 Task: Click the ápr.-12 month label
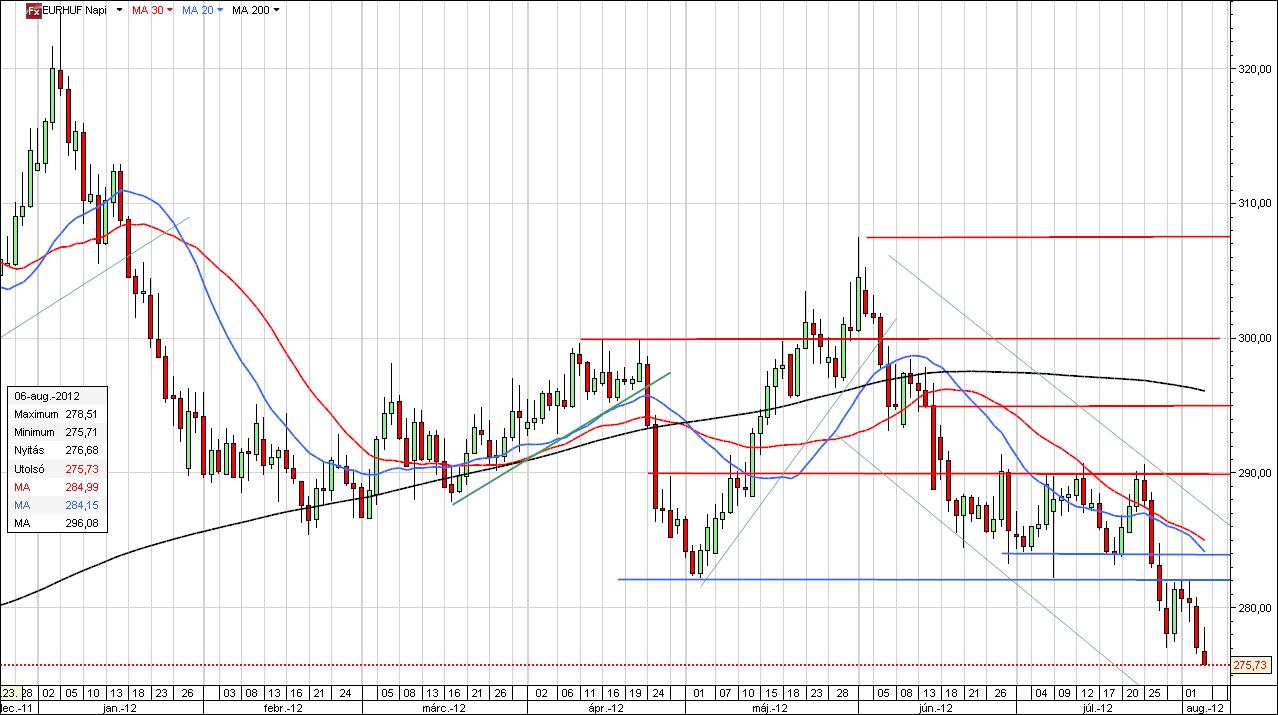pyautogui.click(x=604, y=708)
